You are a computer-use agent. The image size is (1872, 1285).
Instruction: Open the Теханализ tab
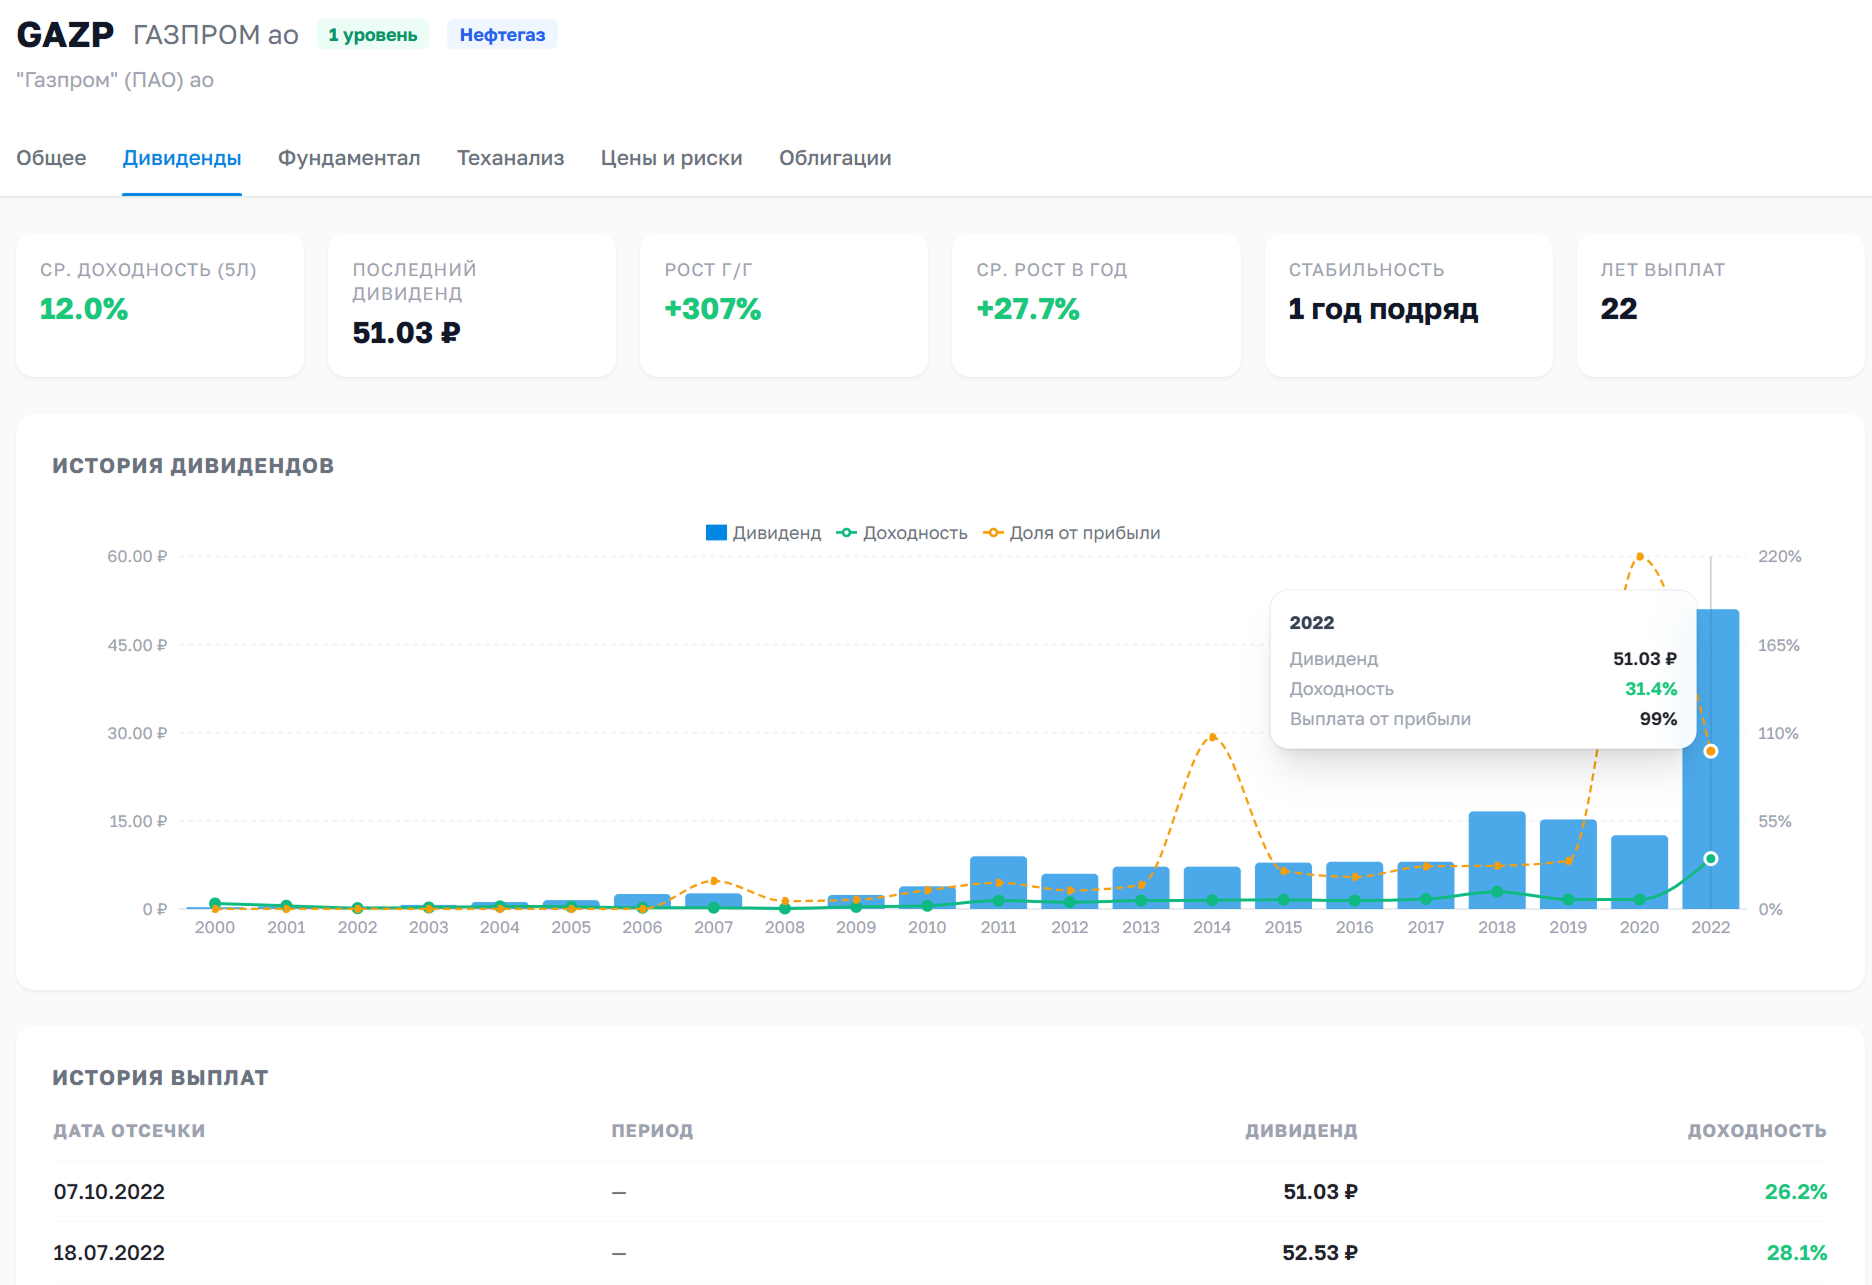510,158
